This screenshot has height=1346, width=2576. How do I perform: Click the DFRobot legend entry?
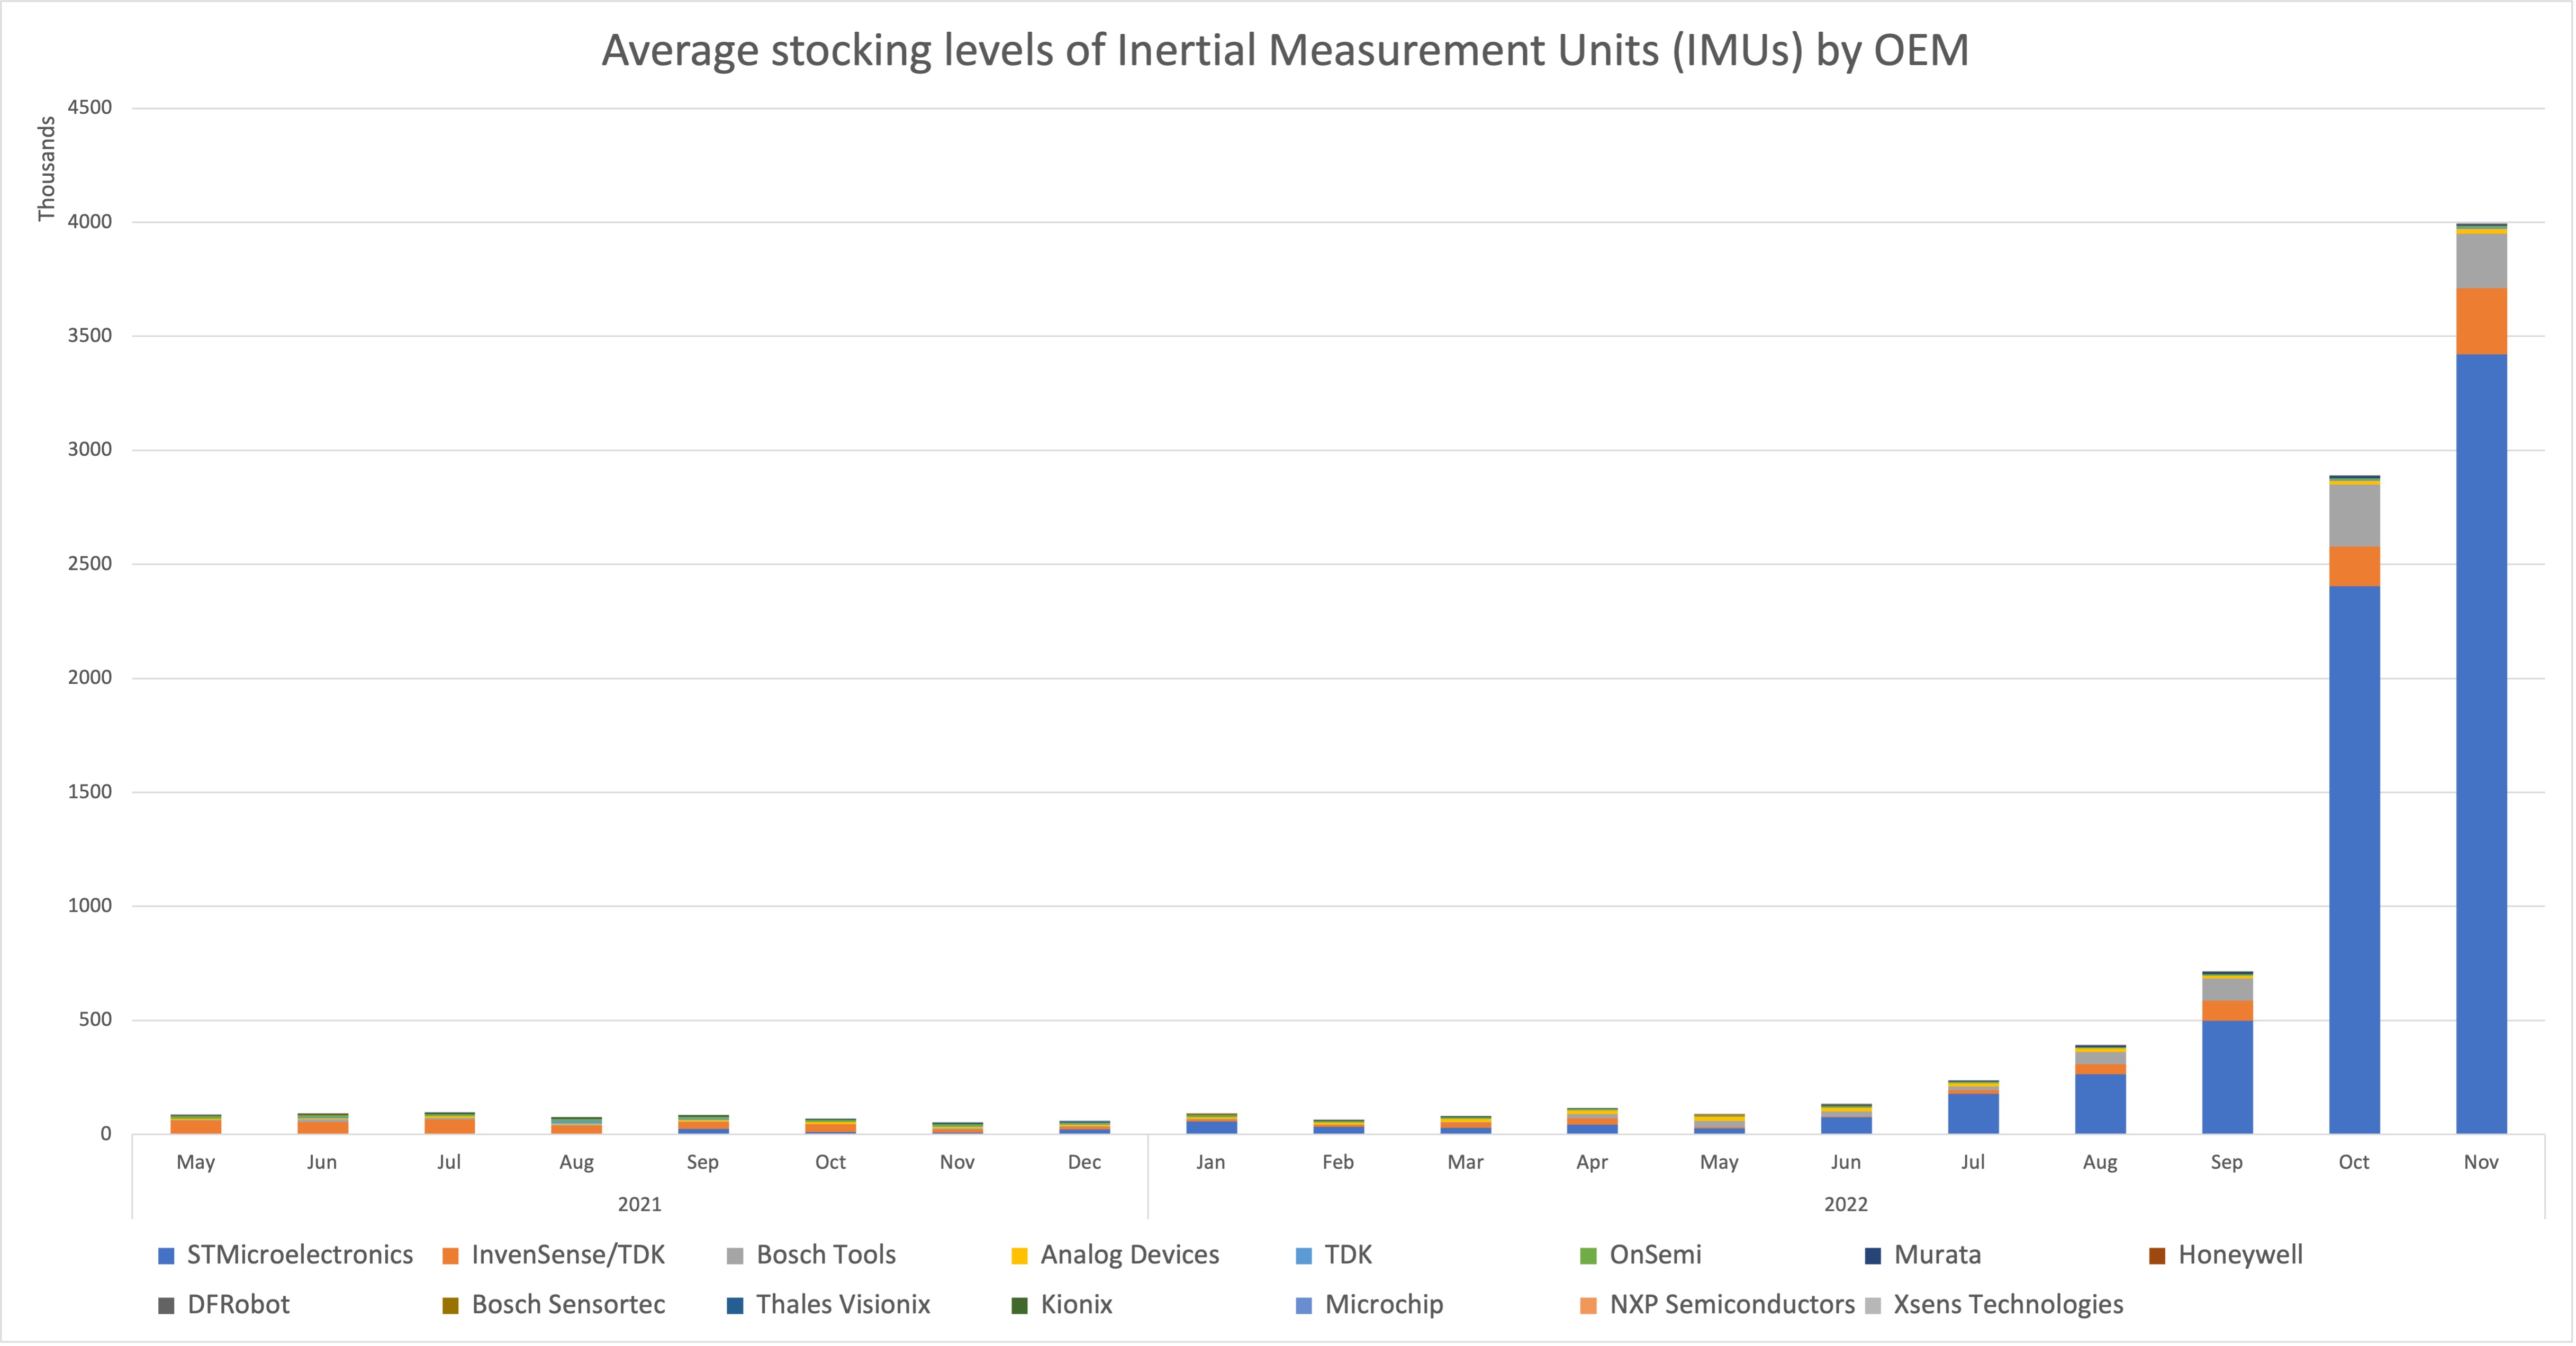238,1305
